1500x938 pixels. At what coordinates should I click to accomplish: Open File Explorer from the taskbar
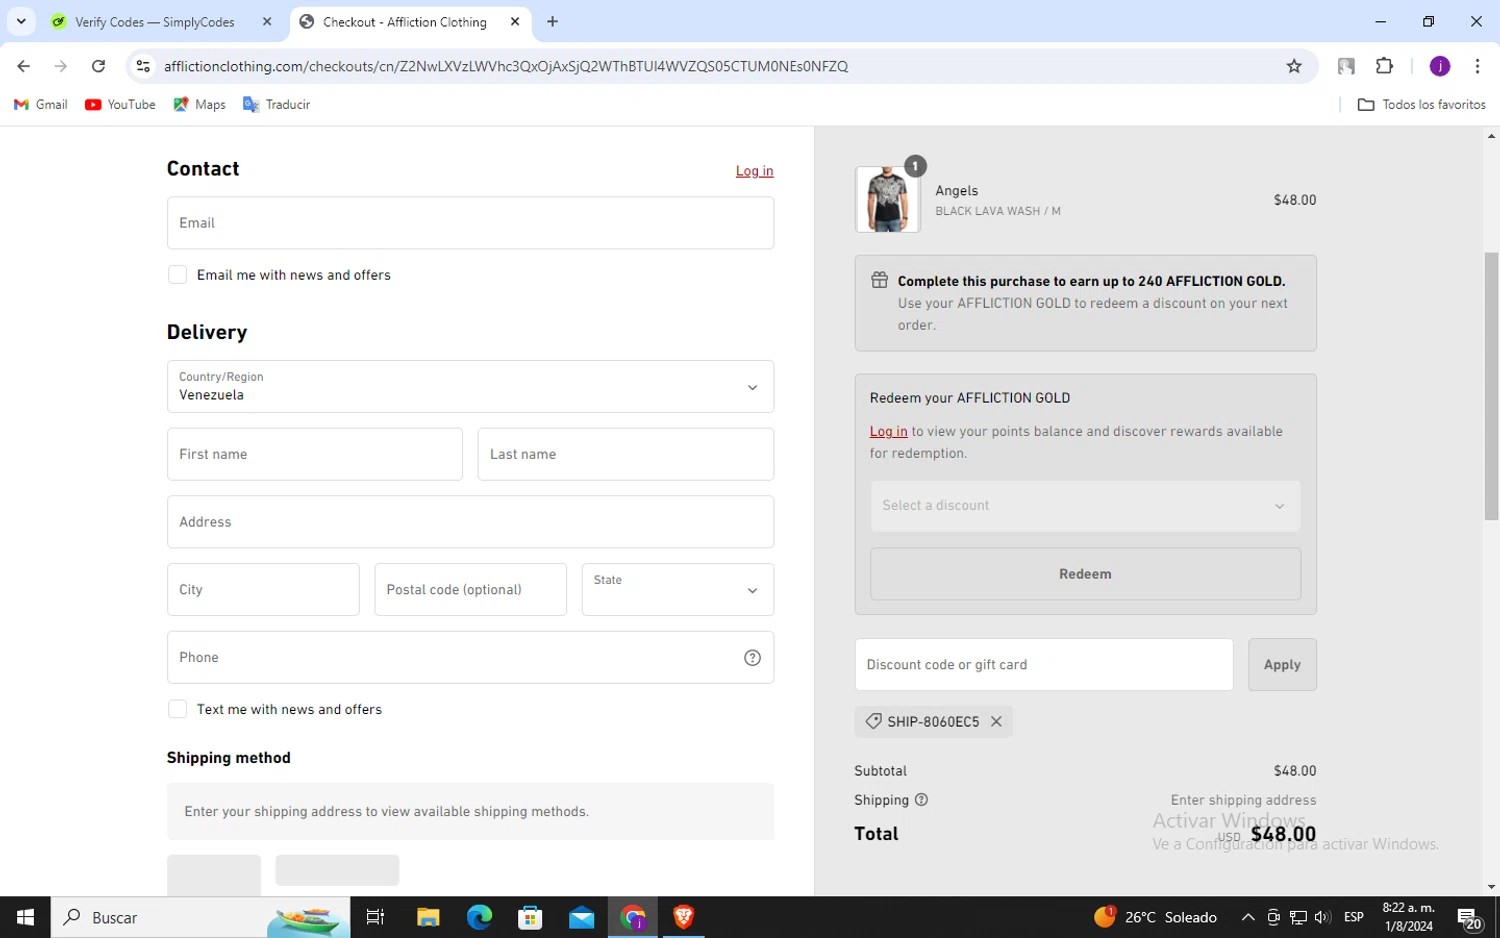(x=428, y=917)
